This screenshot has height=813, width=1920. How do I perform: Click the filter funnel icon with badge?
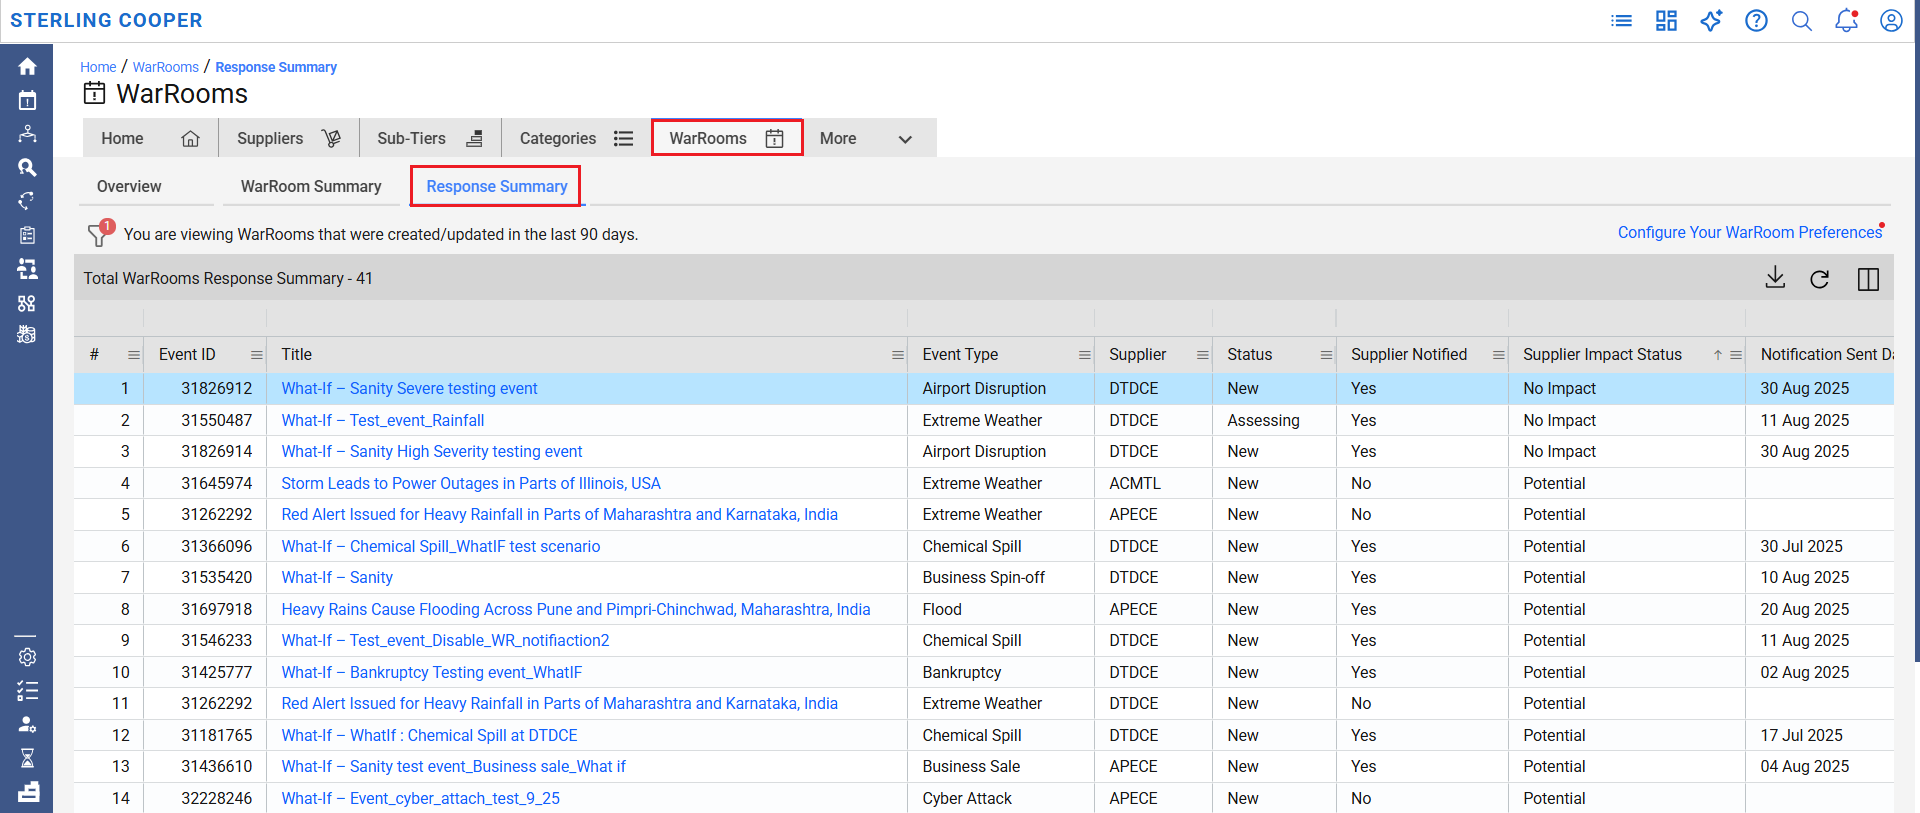click(99, 233)
